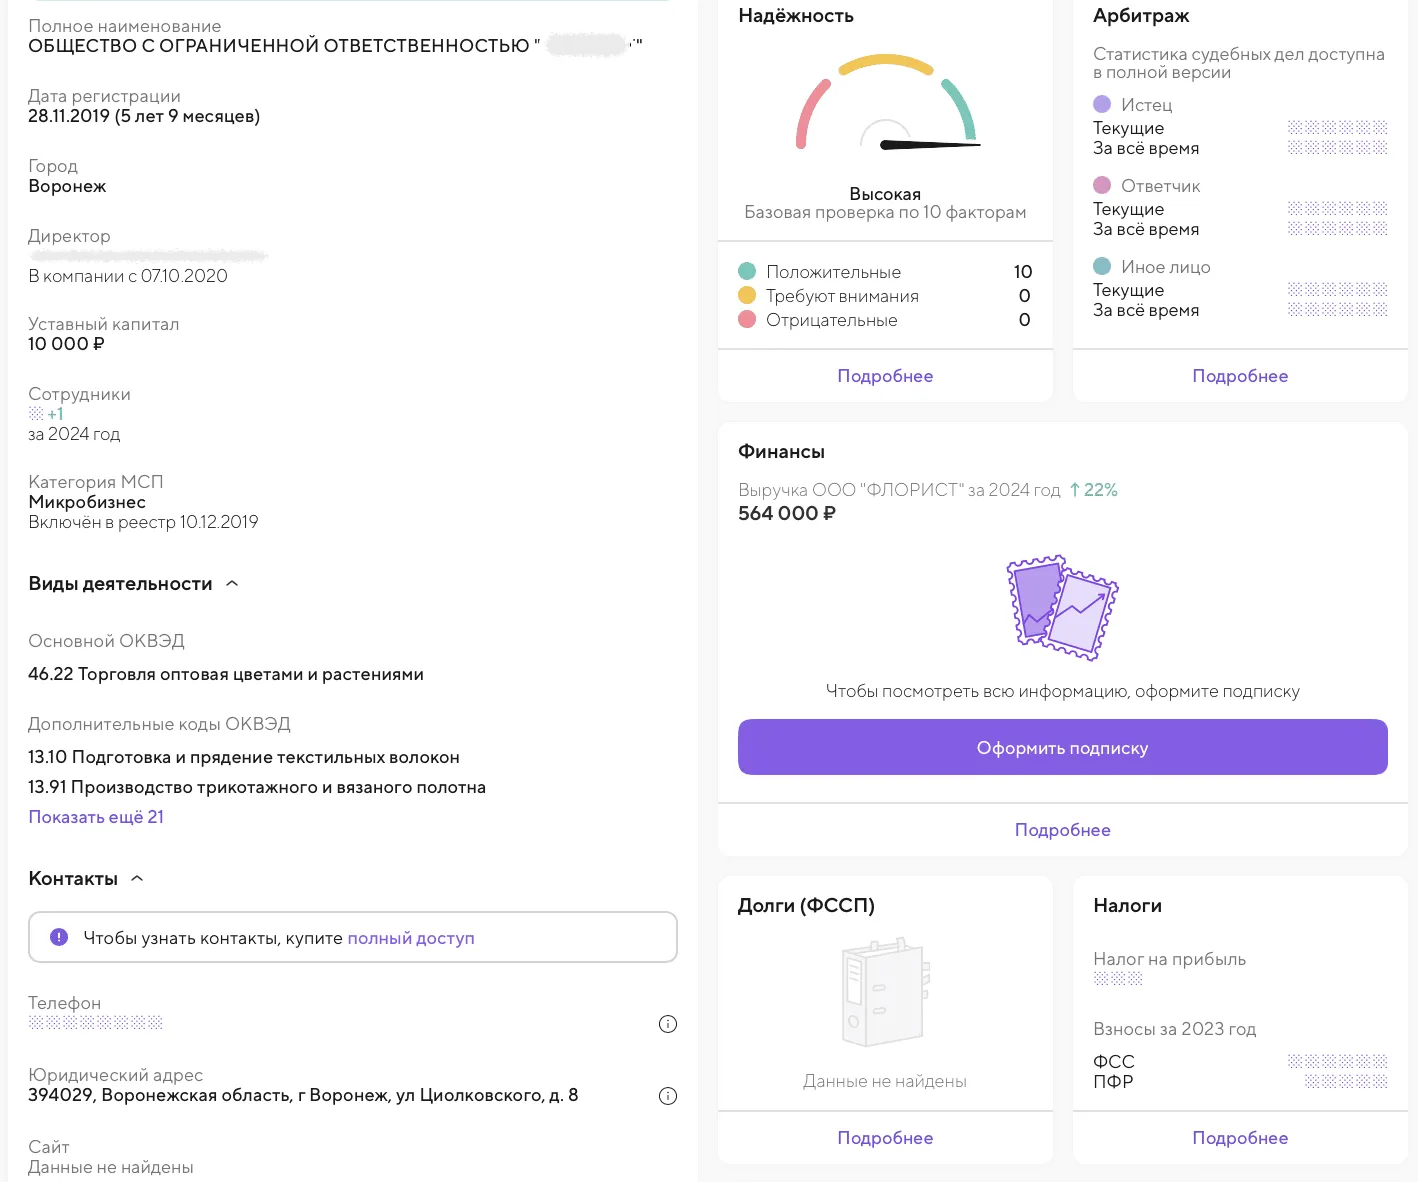Click the blurred phone number field

point(96,1023)
